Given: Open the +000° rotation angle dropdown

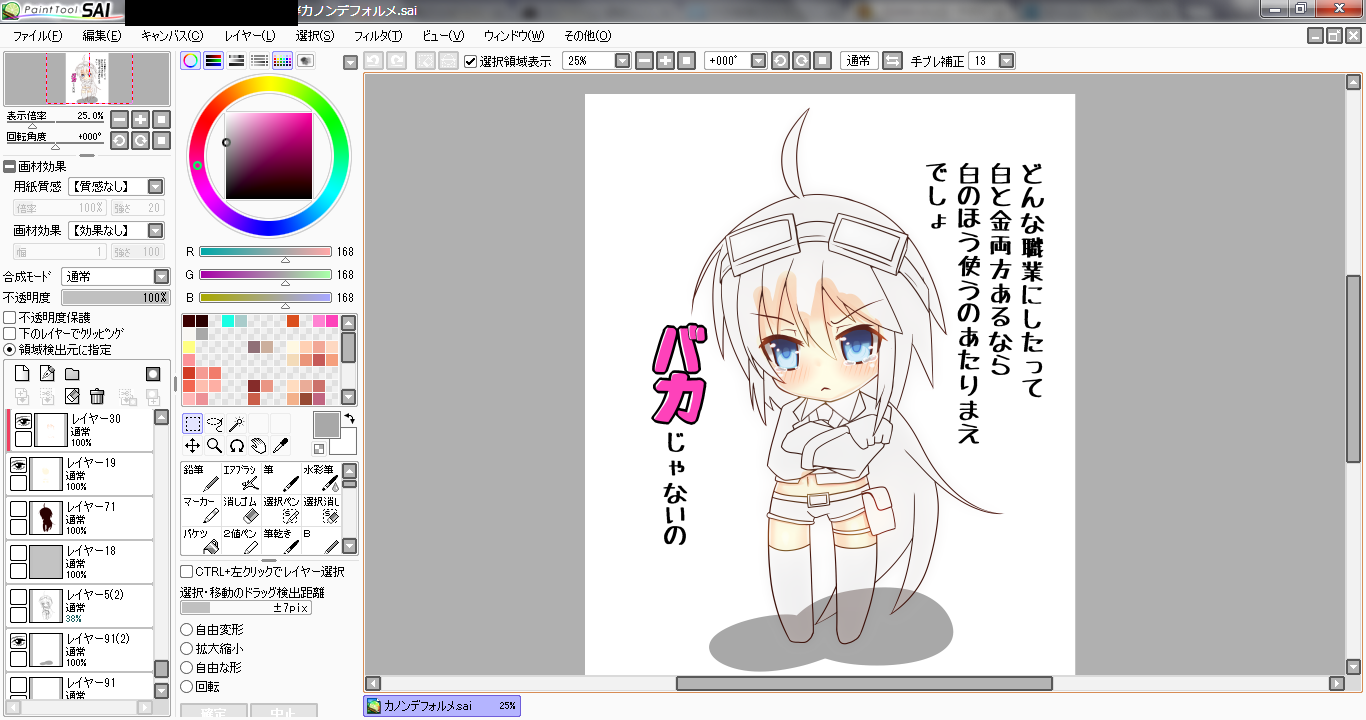Looking at the screenshot, I should (759, 61).
